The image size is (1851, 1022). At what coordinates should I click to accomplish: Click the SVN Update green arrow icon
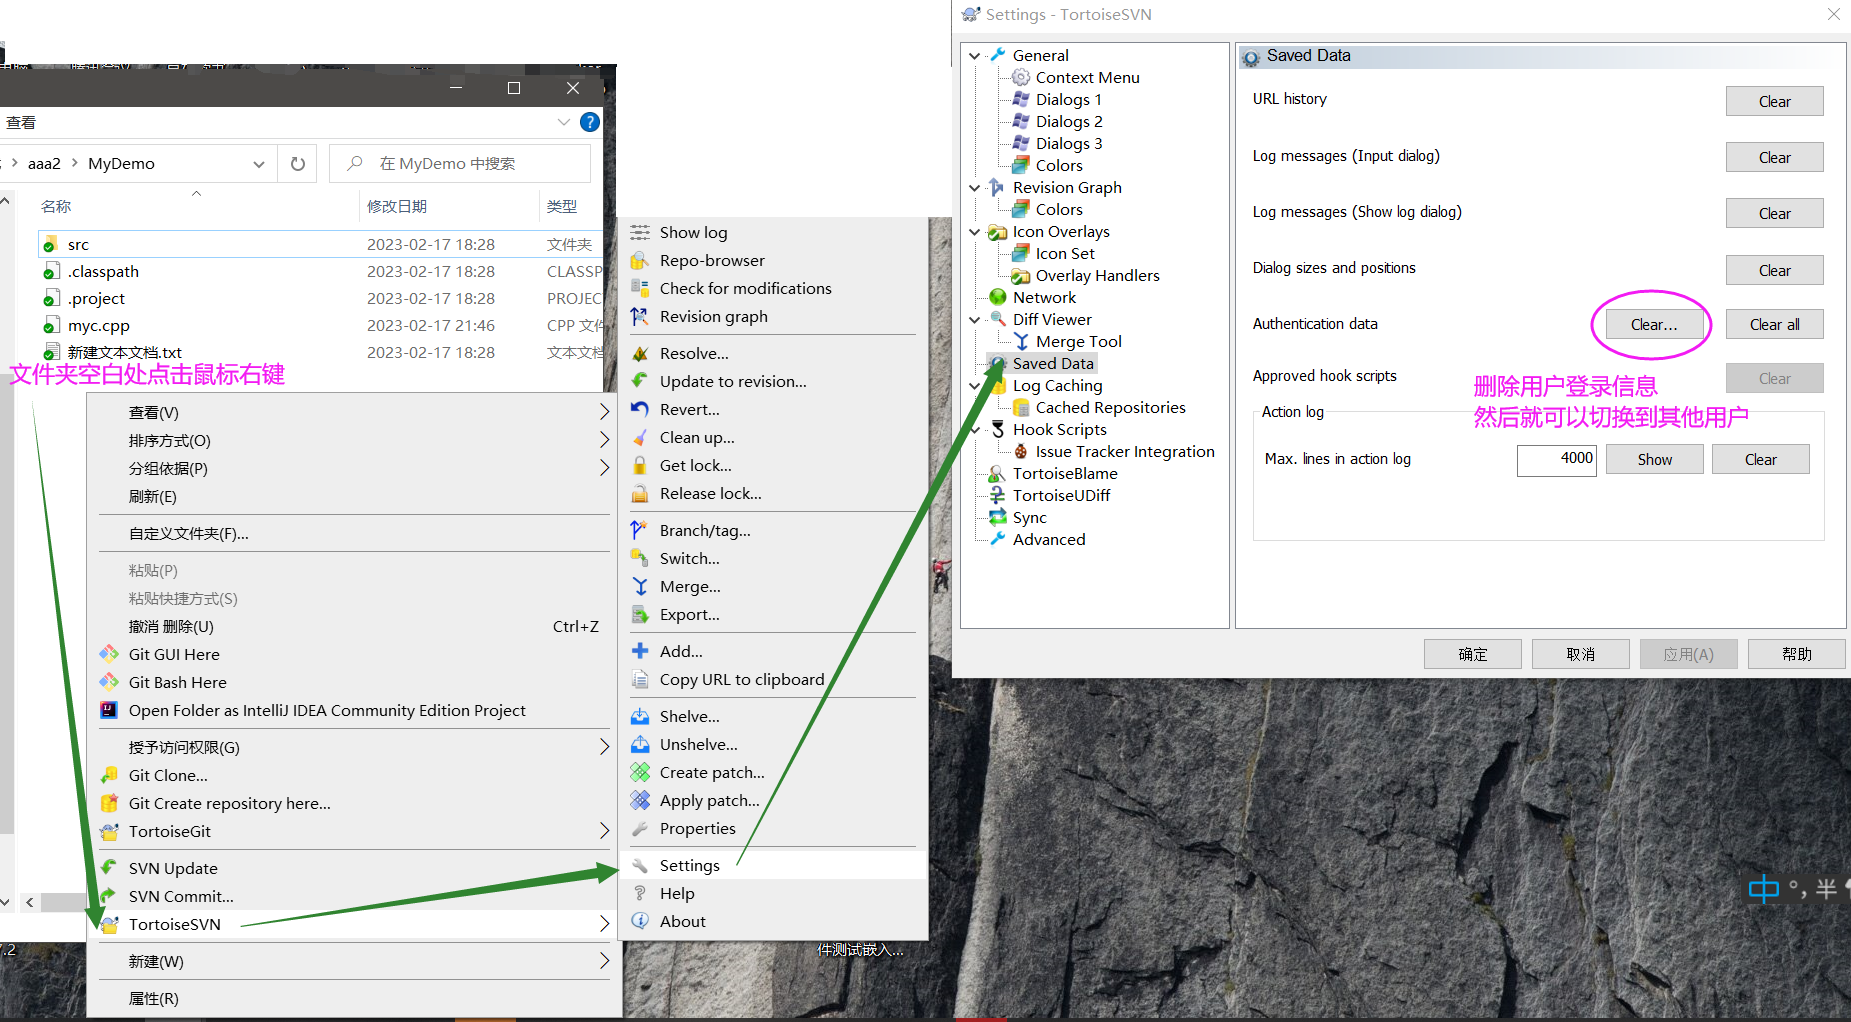pos(109,868)
